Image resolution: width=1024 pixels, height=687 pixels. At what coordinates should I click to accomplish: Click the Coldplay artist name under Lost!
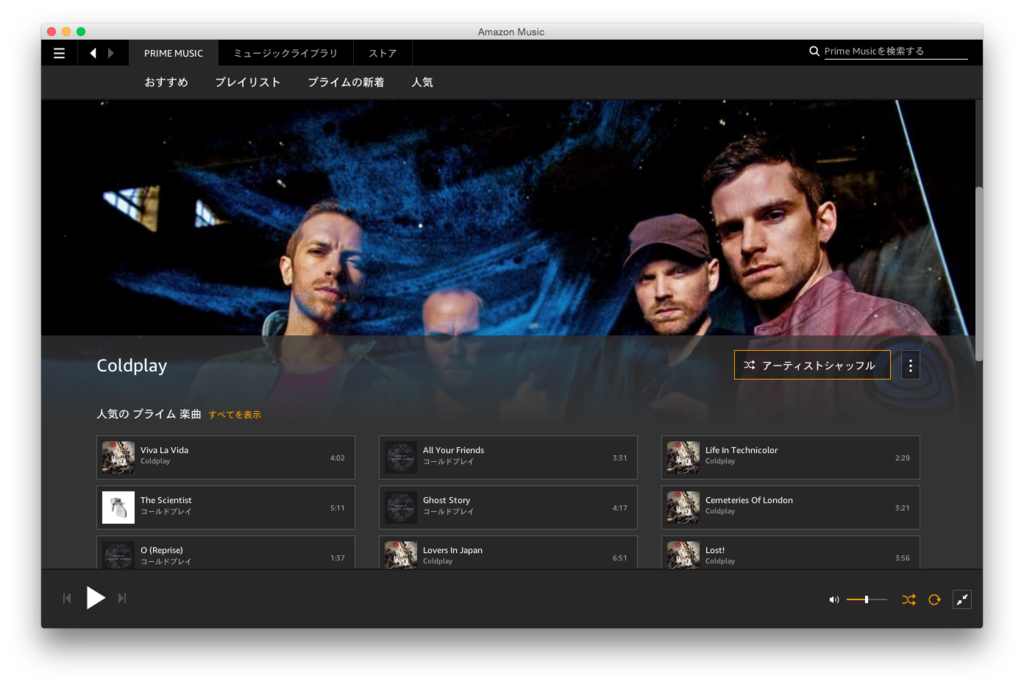click(x=720, y=561)
